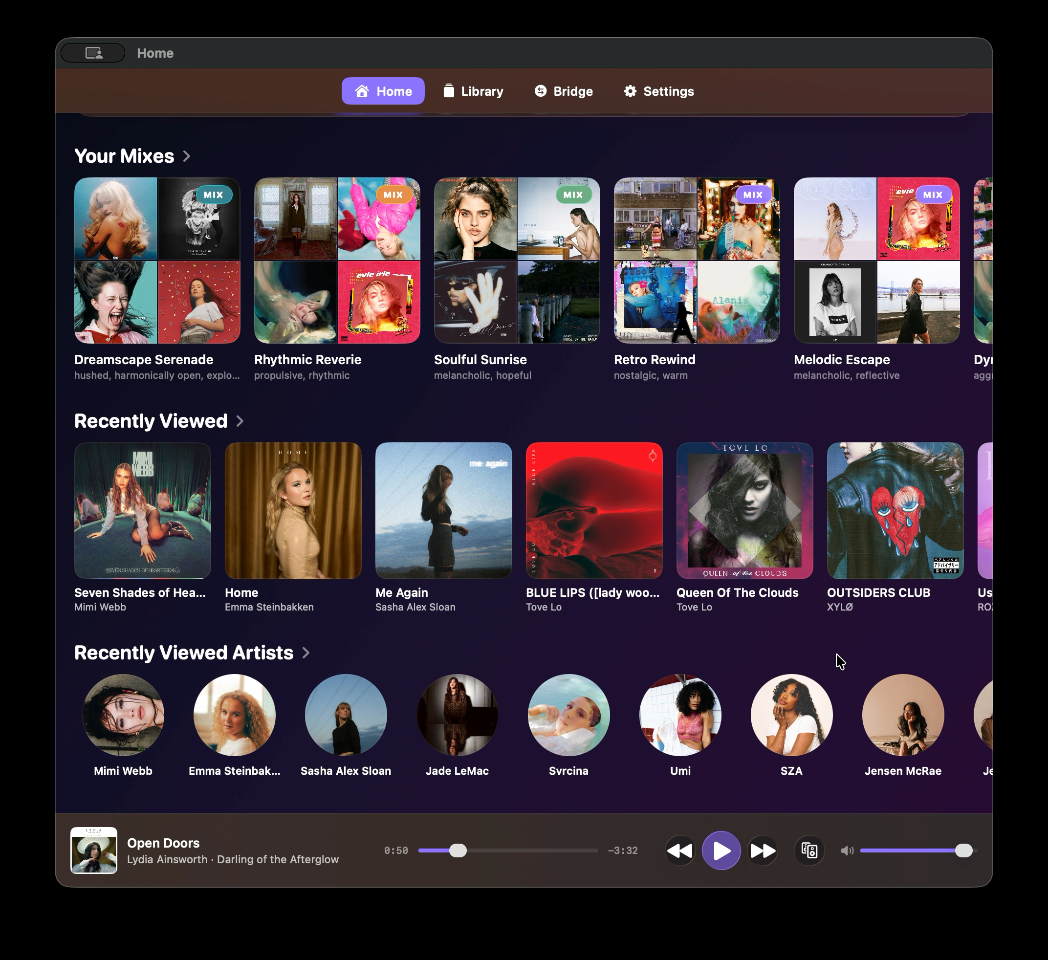Click the 0:50 elapsed time label
This screenshot has width=1048, height=960.
point(396,850)
